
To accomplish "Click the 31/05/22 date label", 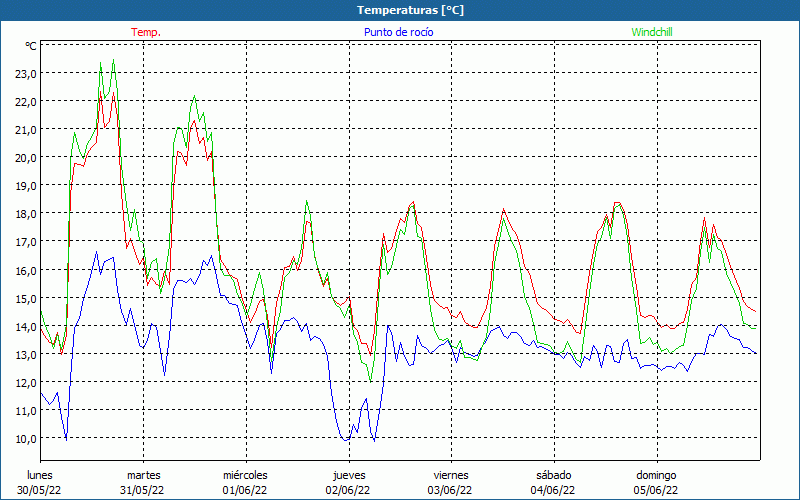I will click(142, 490).
